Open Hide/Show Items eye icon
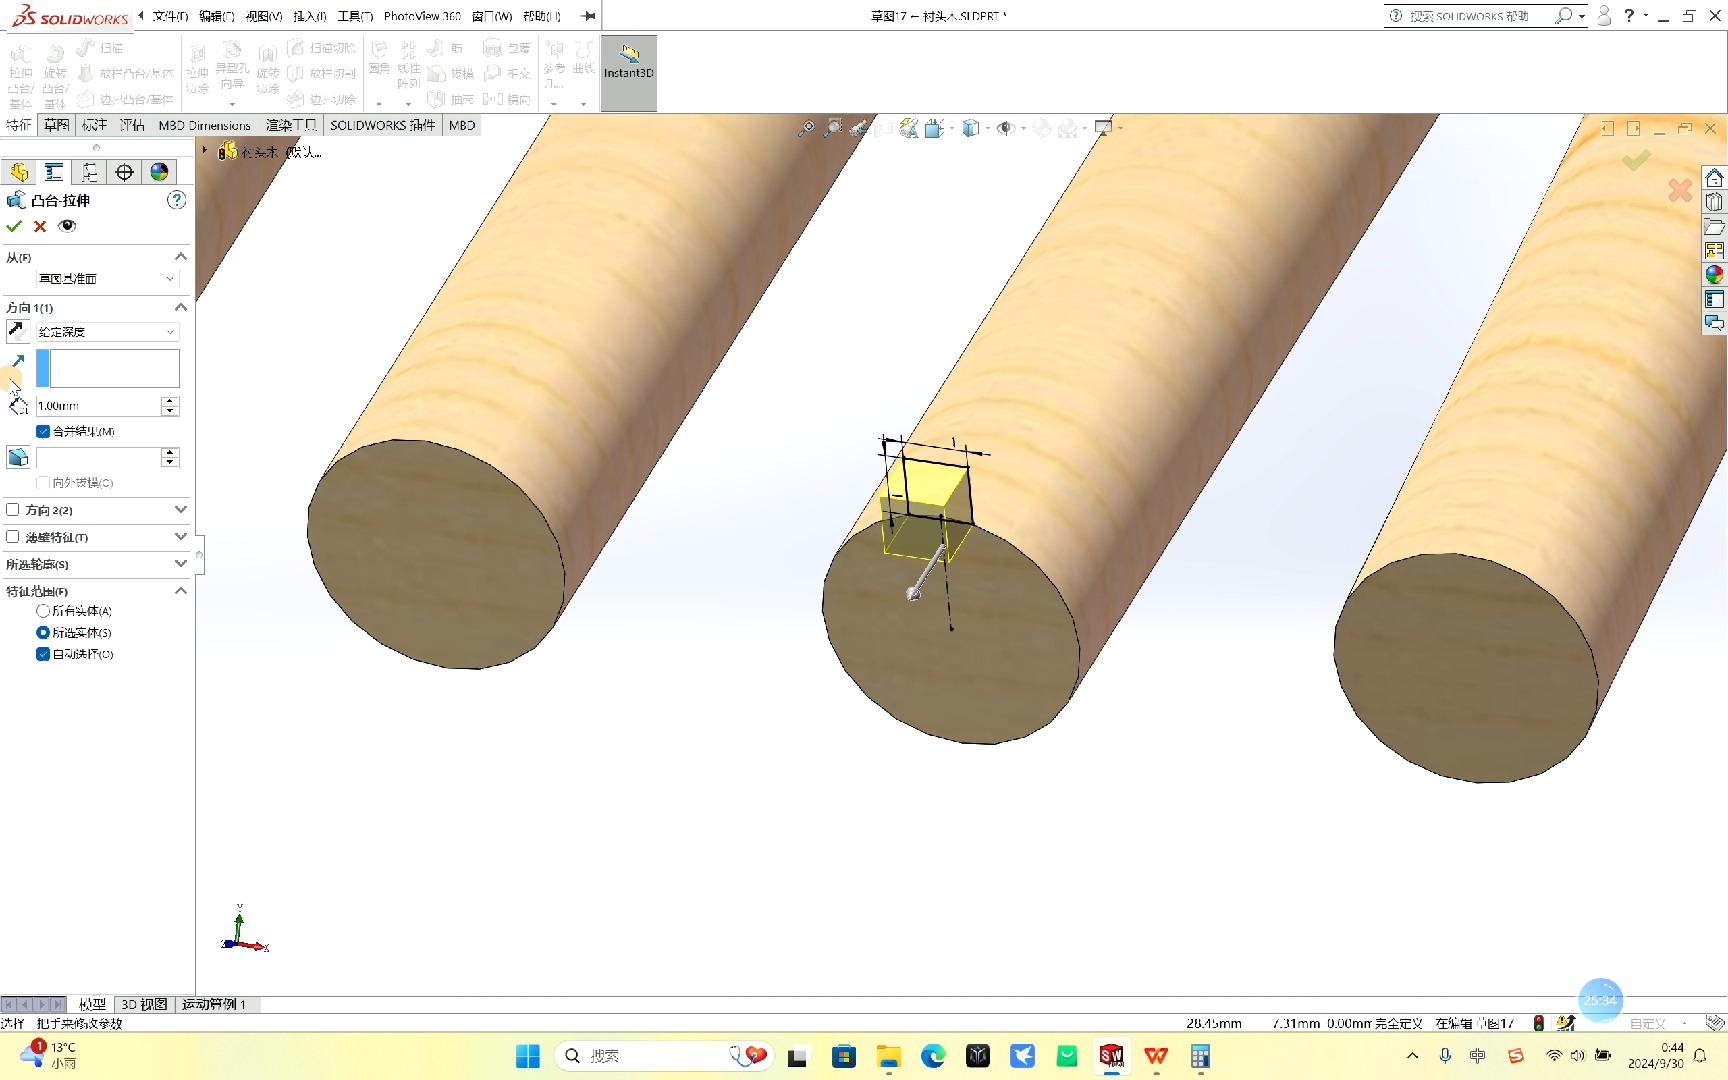This screenshot has height=1080, width=1728. [x=1006, y=128]
